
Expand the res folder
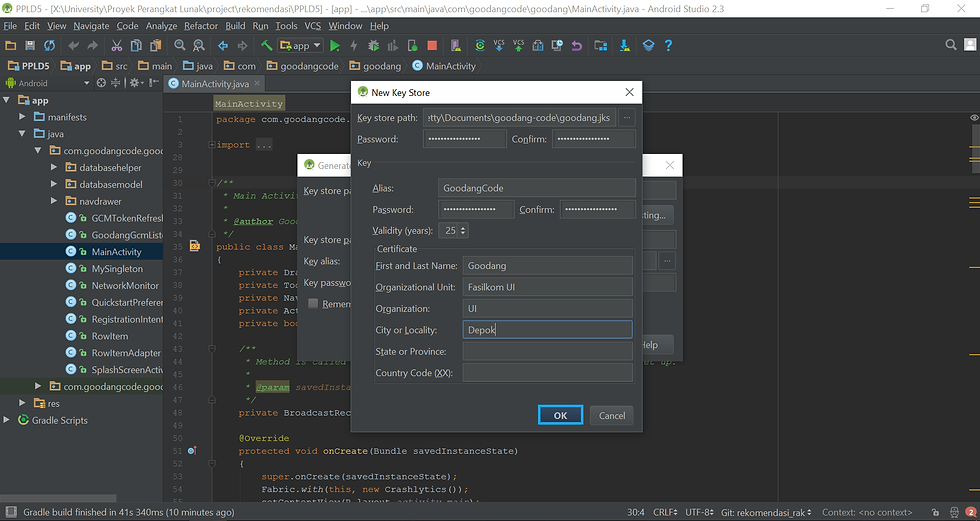[x=22, y=404]
